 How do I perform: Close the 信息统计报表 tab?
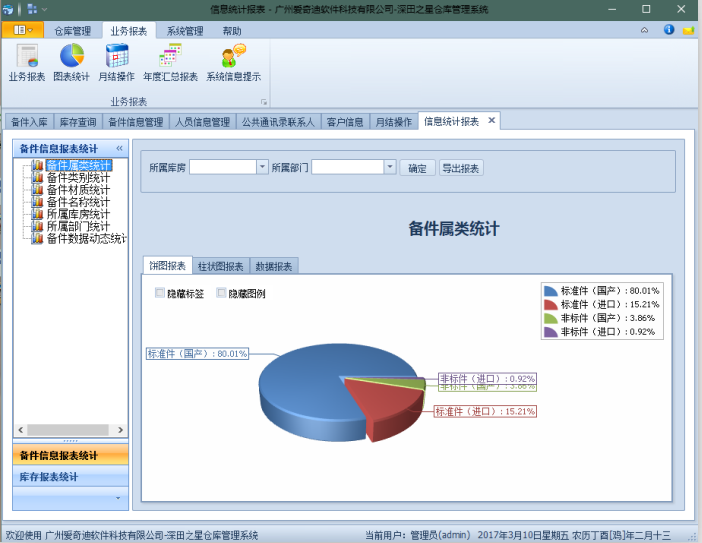491,120
